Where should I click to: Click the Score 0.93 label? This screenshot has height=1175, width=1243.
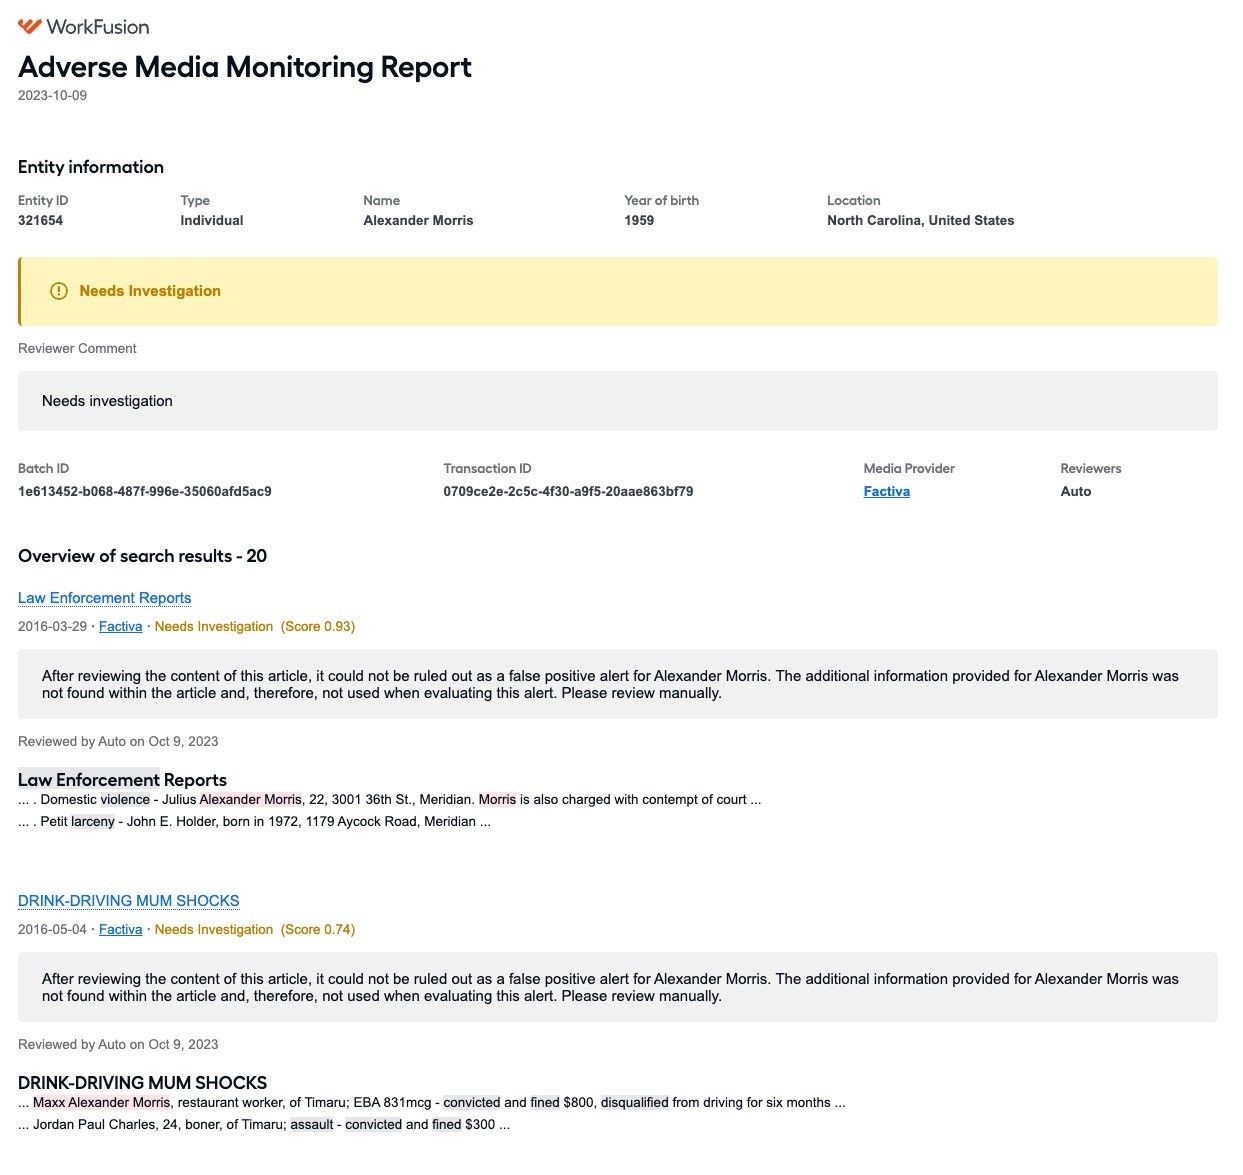pos(318,626)
